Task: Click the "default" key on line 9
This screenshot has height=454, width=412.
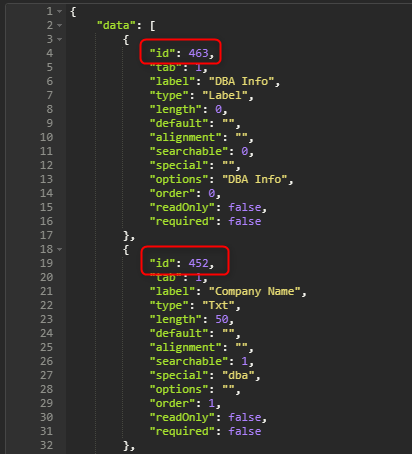Action: click(x=179, y=123)
